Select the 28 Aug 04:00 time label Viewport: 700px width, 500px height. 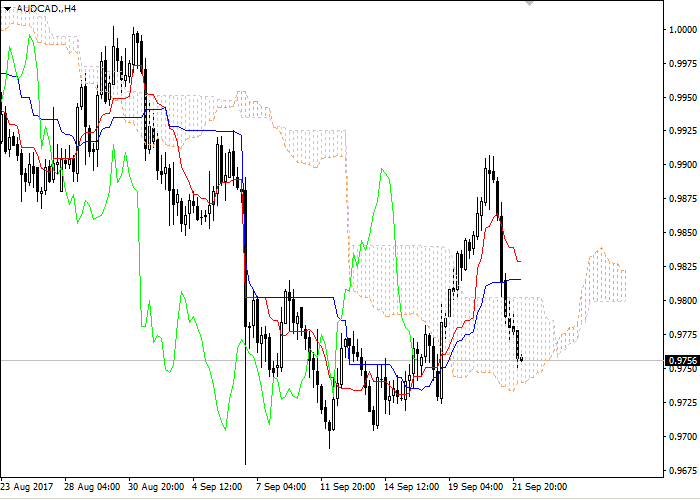click(x=92, y=487)
